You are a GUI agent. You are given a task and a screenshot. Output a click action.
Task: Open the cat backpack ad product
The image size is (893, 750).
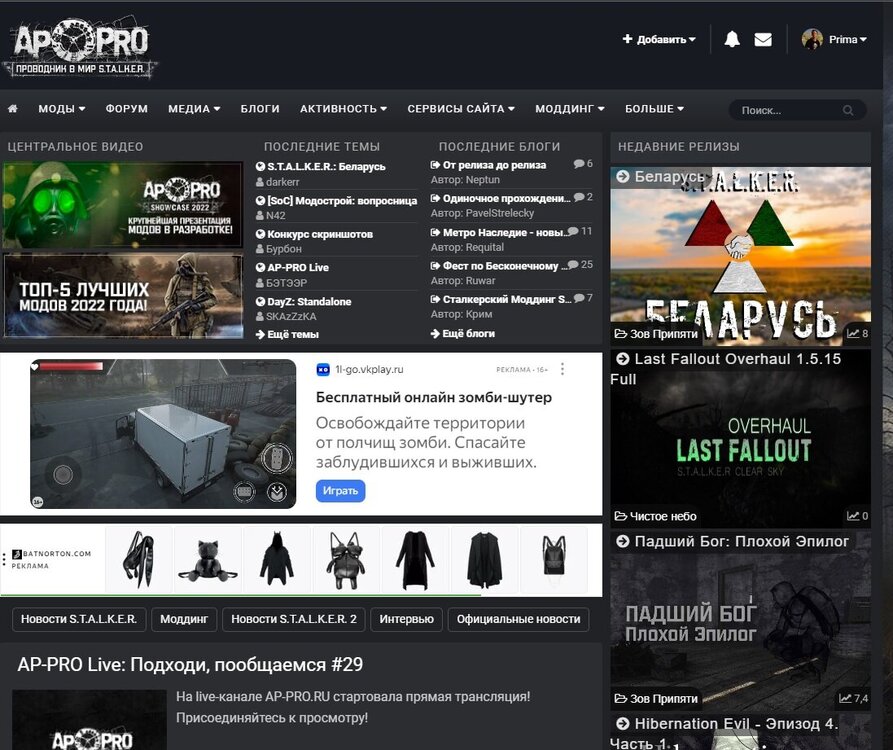click(x=208, y=559)
